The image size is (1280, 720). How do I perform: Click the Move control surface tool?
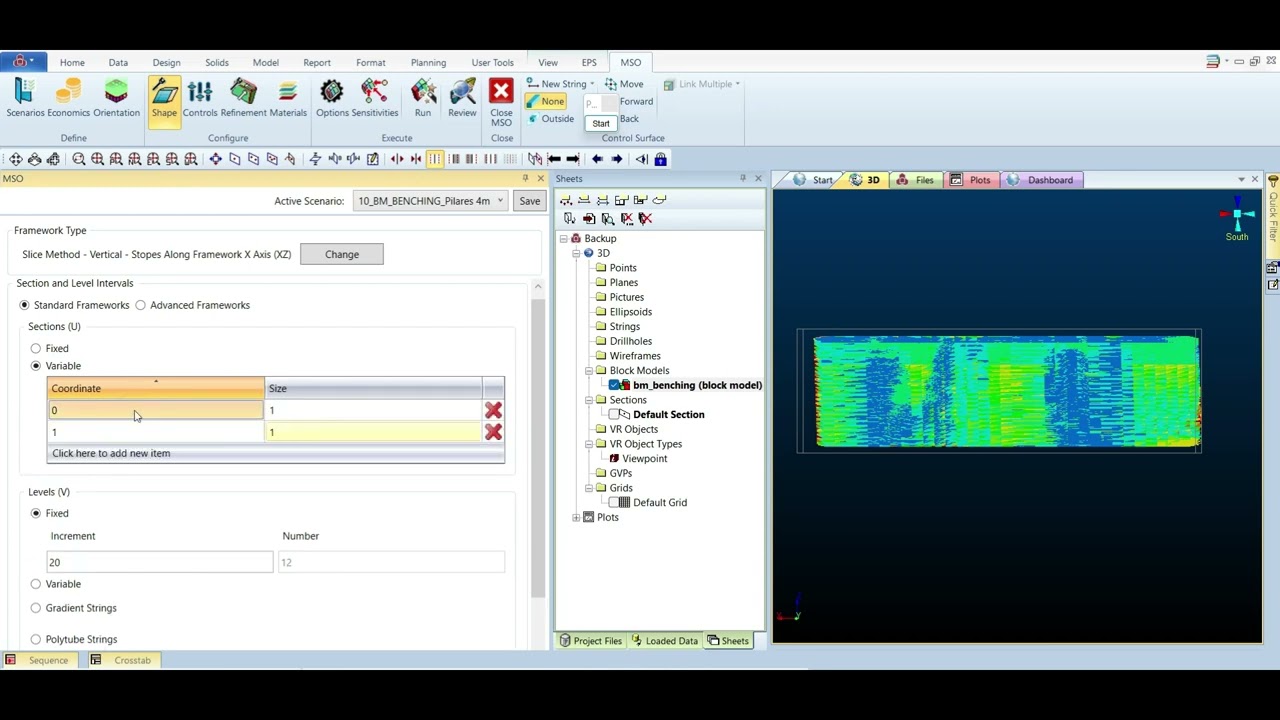tap(624, 84)
